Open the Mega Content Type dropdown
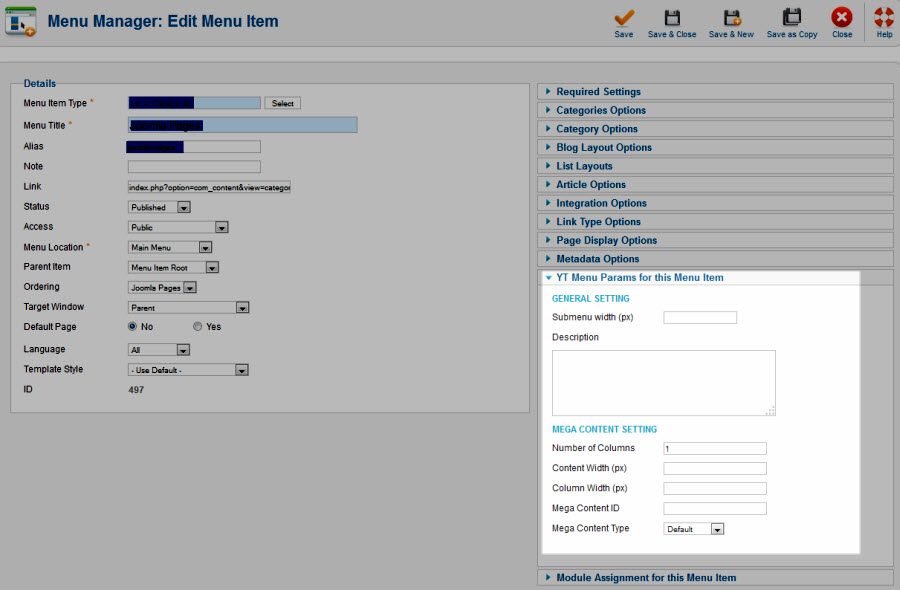Screen dimensions: 900x590 (694, 529)
